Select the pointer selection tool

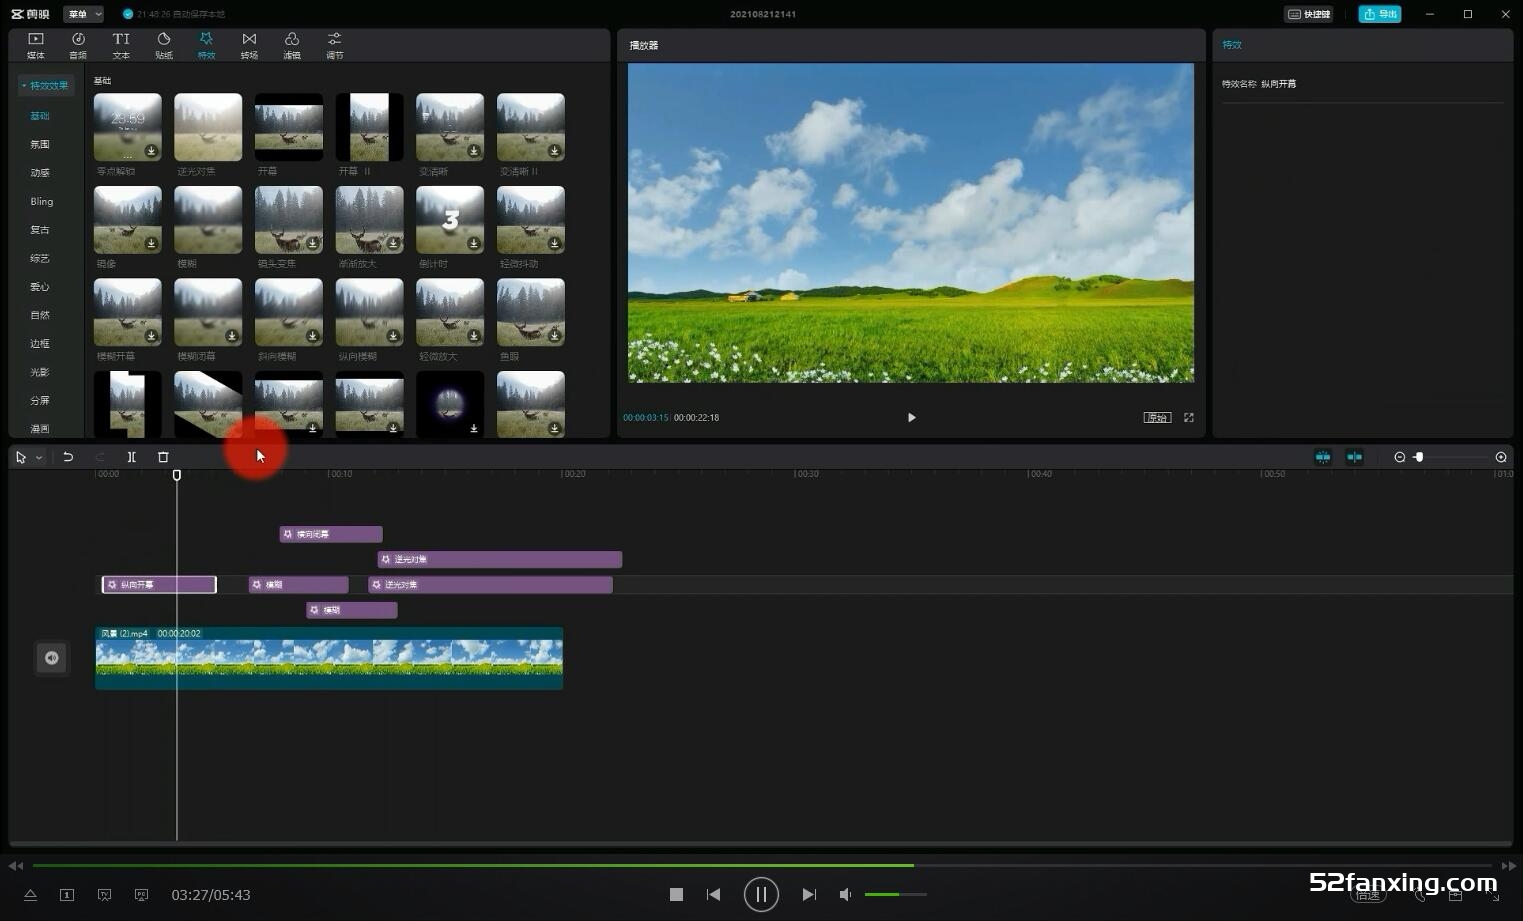(x=21, y=457)
